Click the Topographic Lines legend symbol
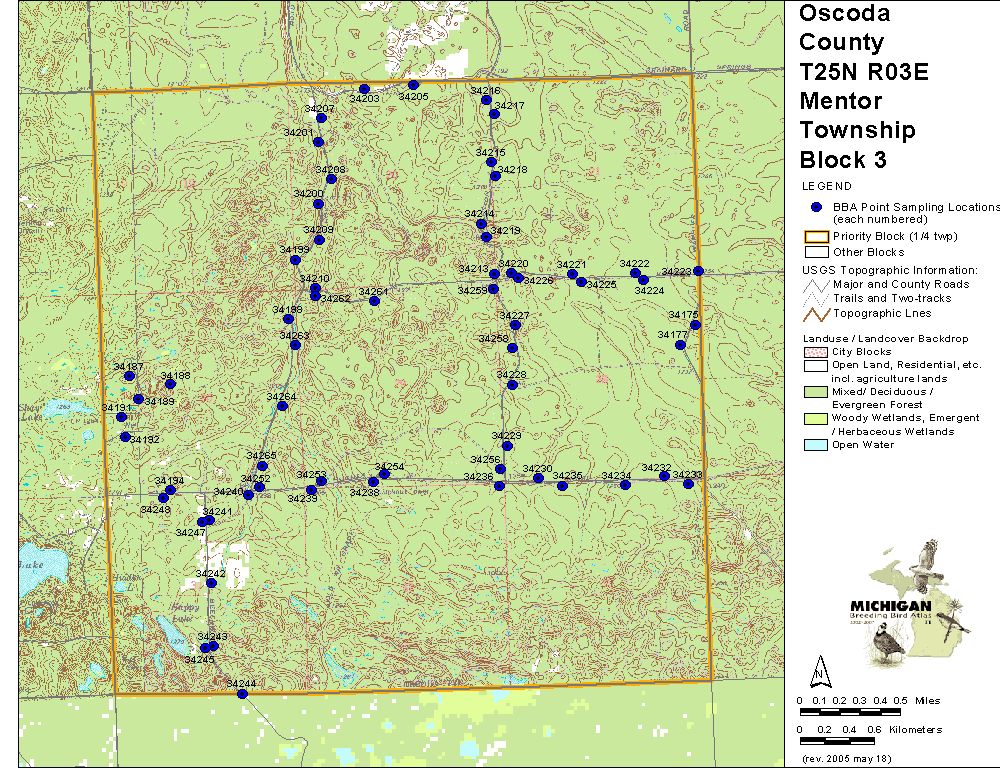Viewport: 1000px width, 768px height. [814, 314]
